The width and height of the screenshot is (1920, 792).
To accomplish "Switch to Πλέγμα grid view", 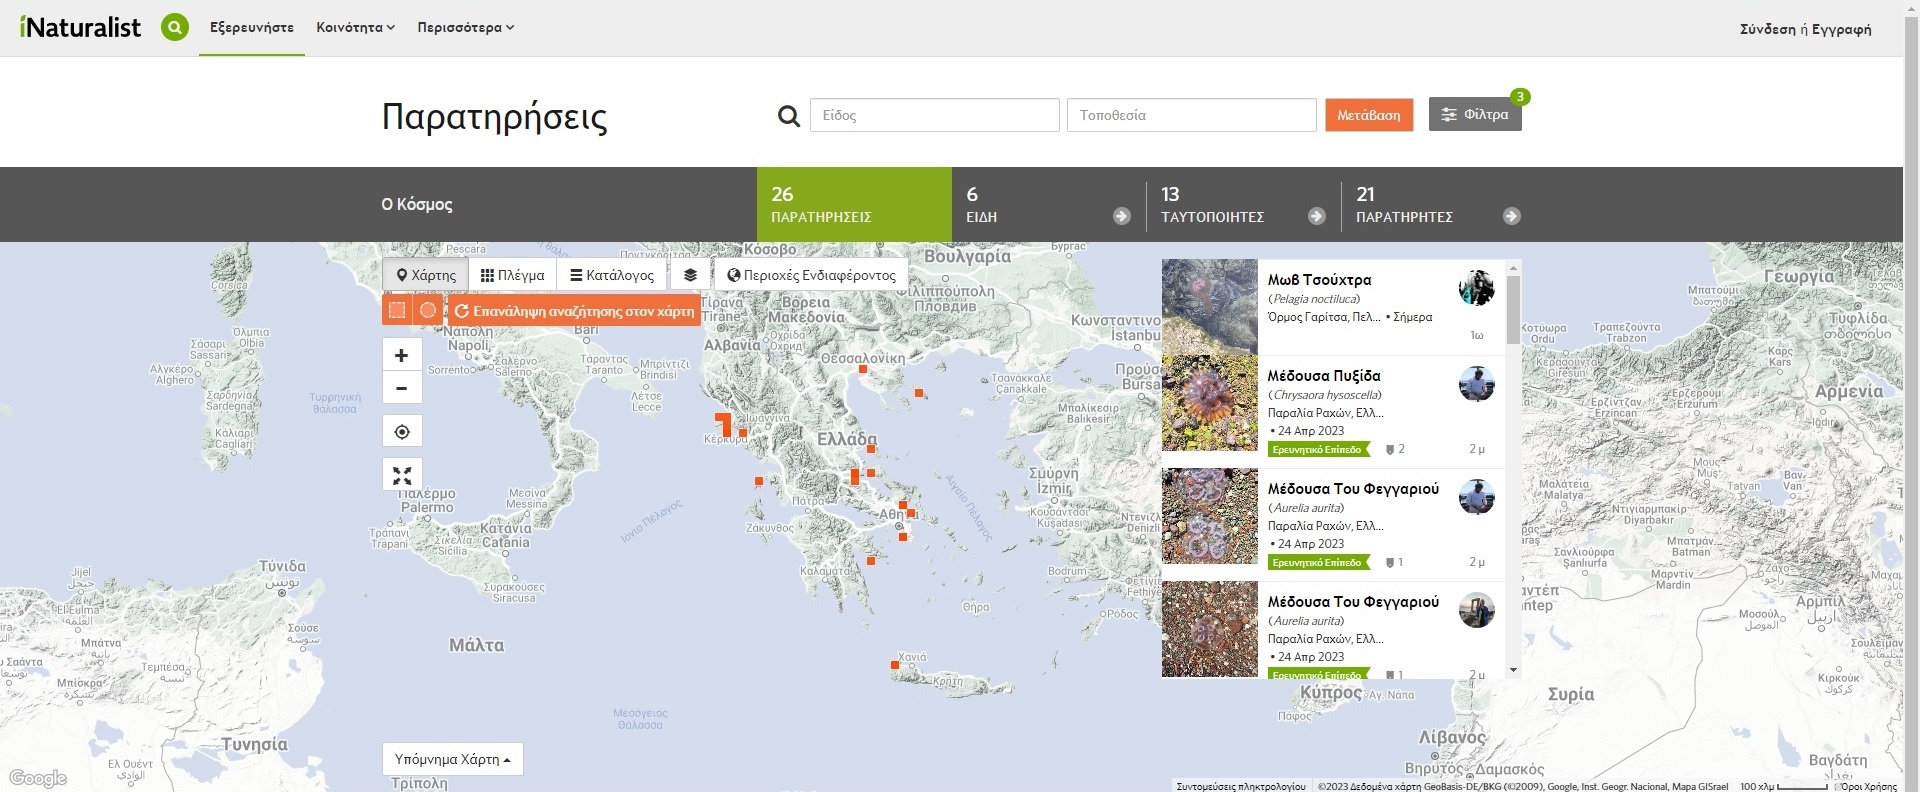I will [x=513, y=275].
